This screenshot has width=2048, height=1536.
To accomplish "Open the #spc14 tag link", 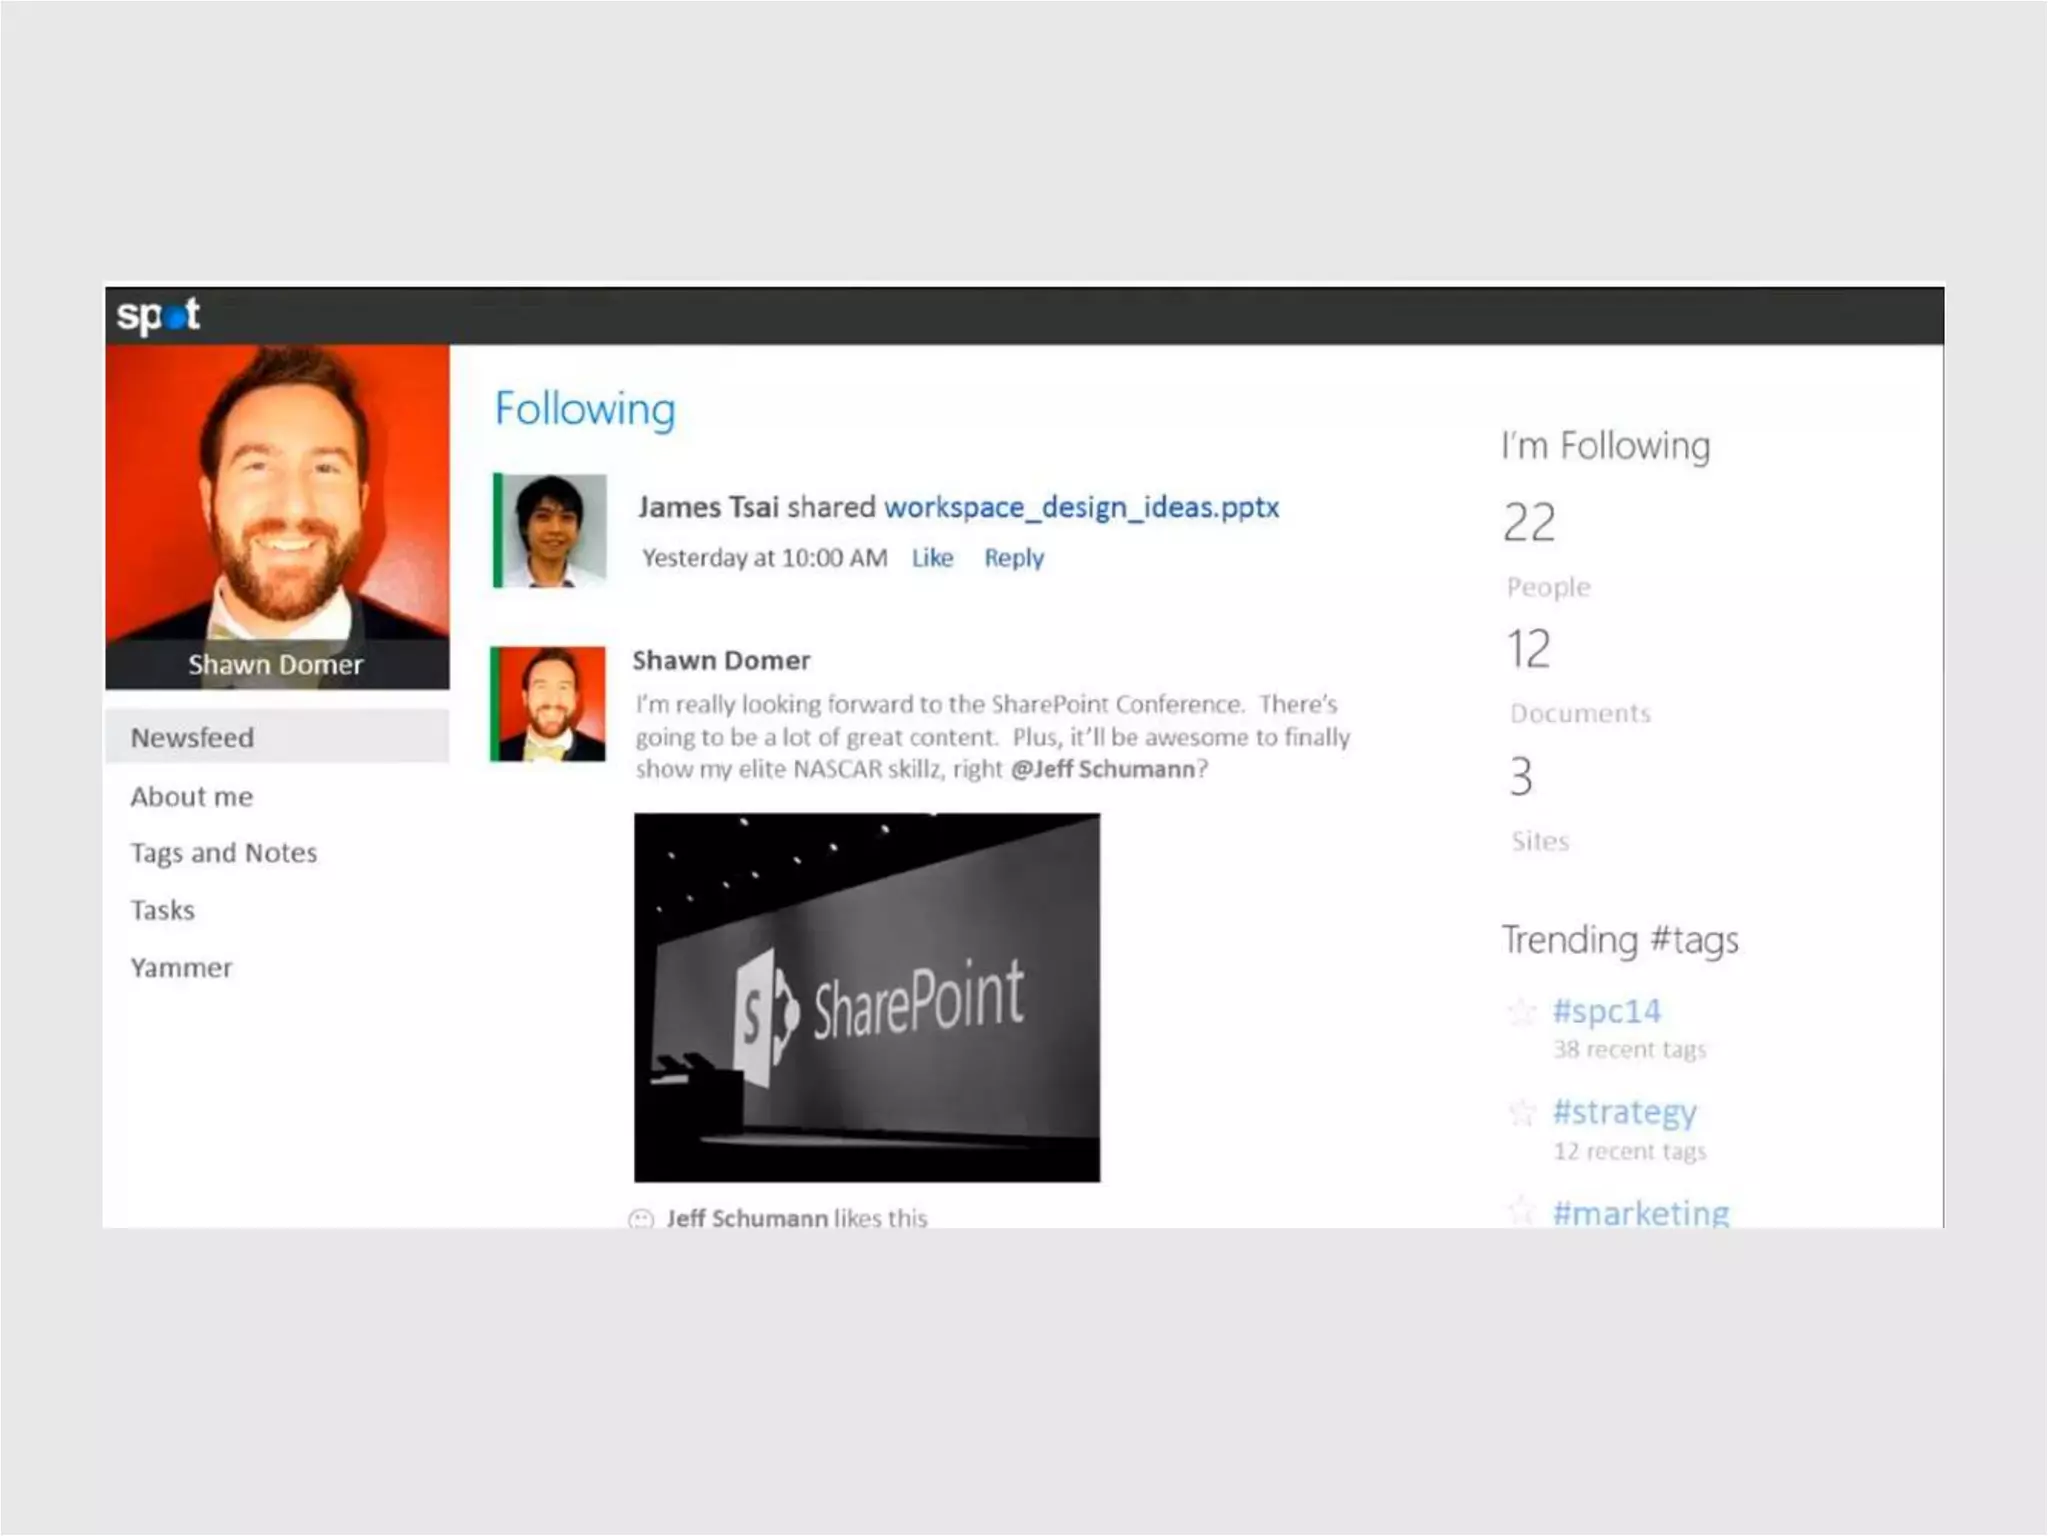I will (x=1606, y=1011).
